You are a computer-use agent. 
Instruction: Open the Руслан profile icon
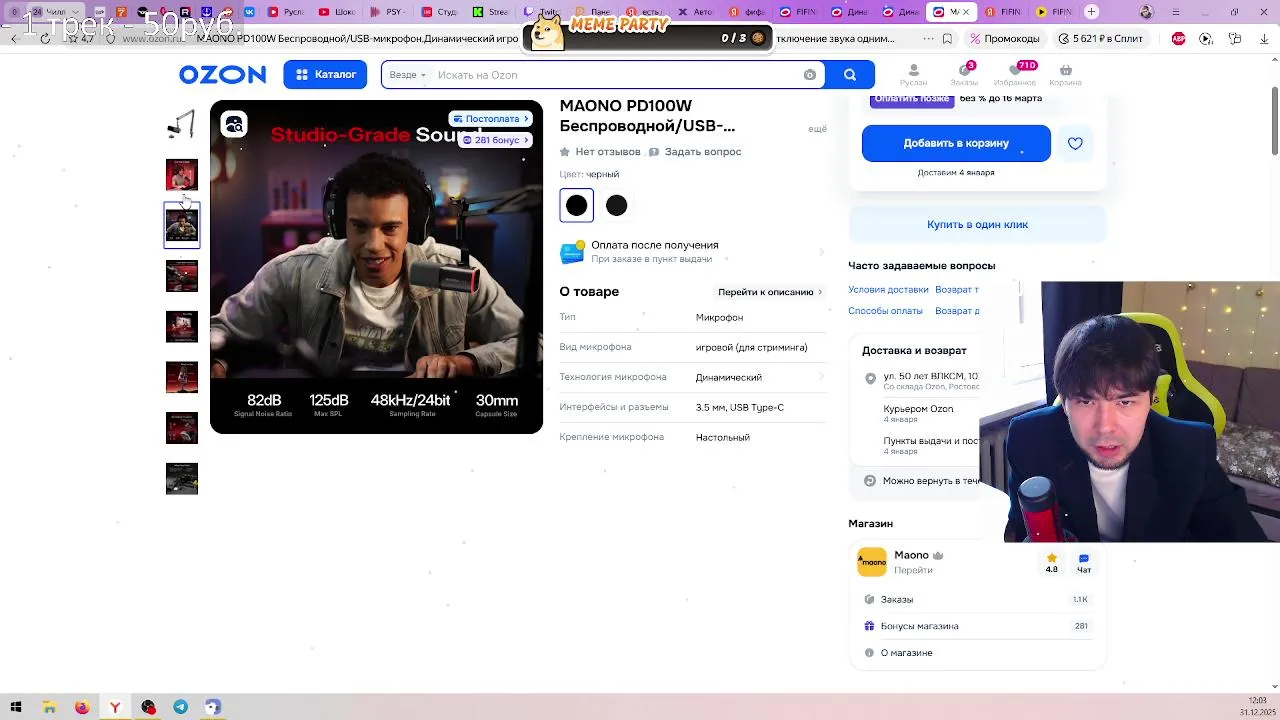point(913,75)
